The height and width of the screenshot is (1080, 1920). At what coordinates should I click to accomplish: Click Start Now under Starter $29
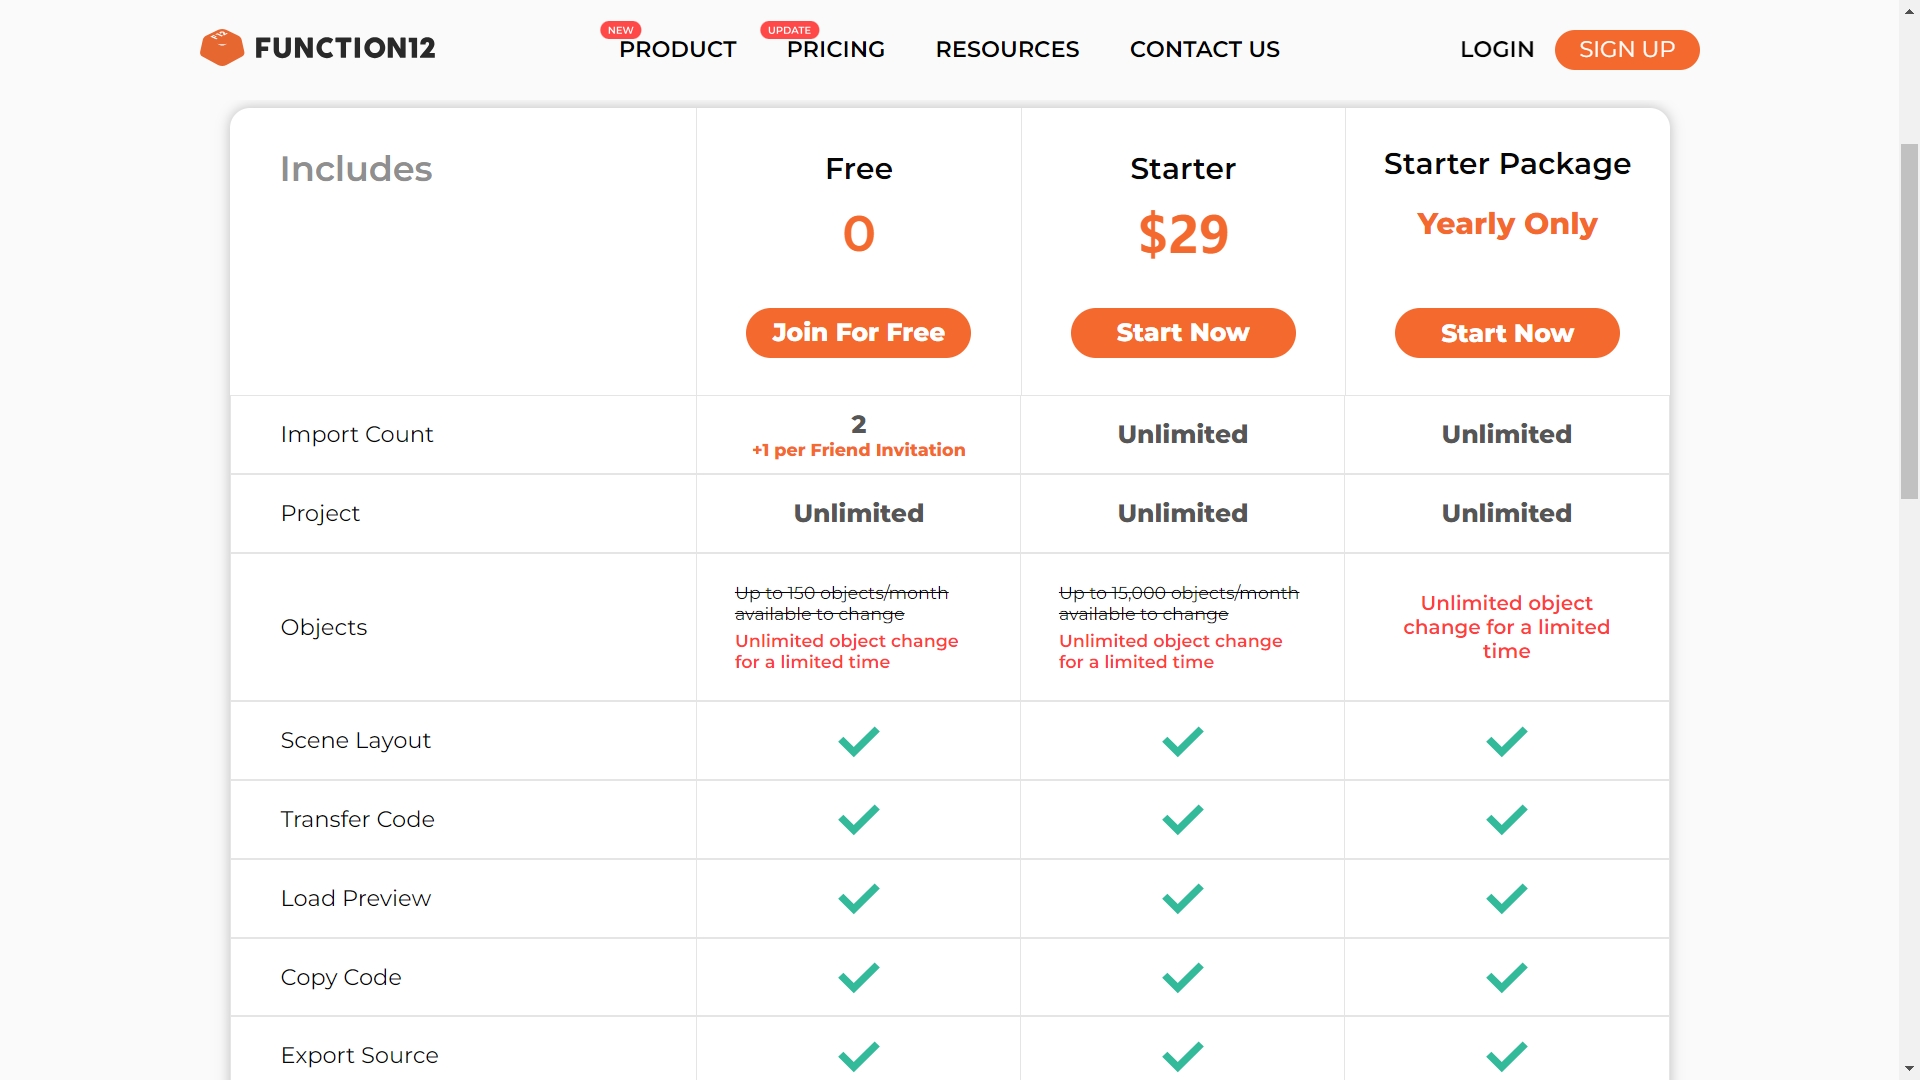coord(1183,333)
